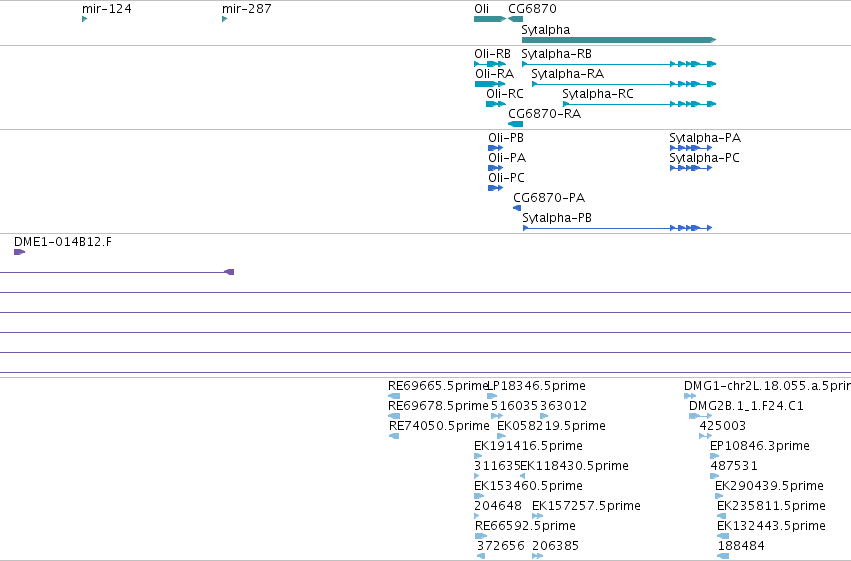The image size is (851, 561).
Task: Click the LP18346.5prime EST label
Action: point(537,386)
